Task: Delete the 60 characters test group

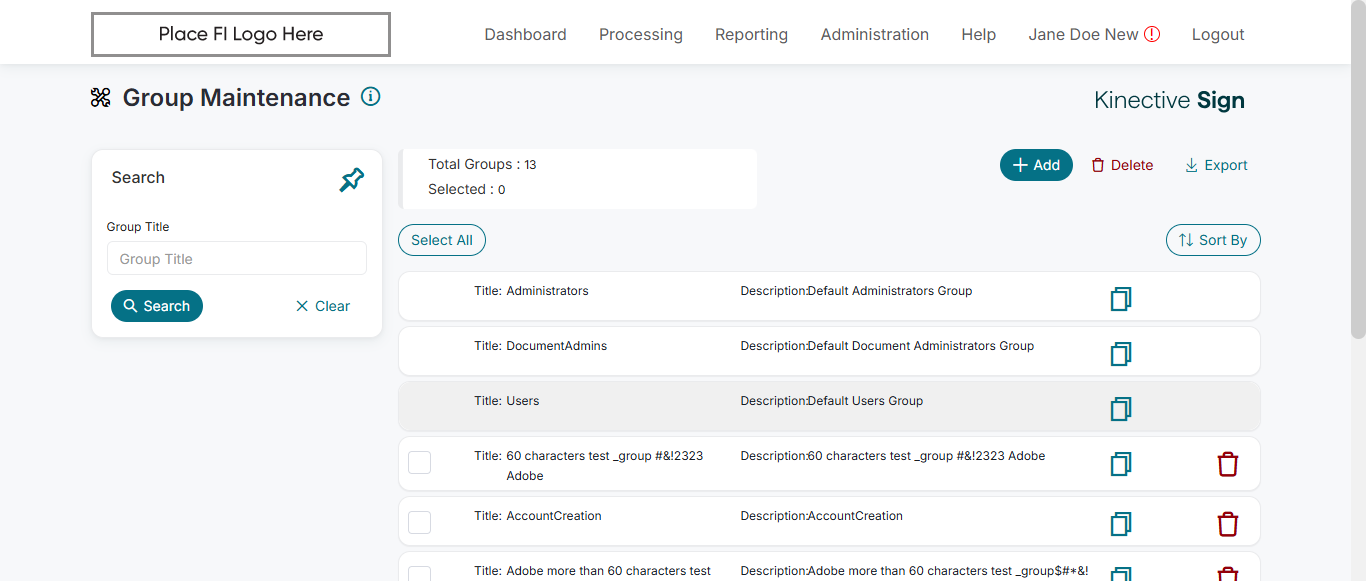Action: pyautogui.click(x=1228, y=464)
